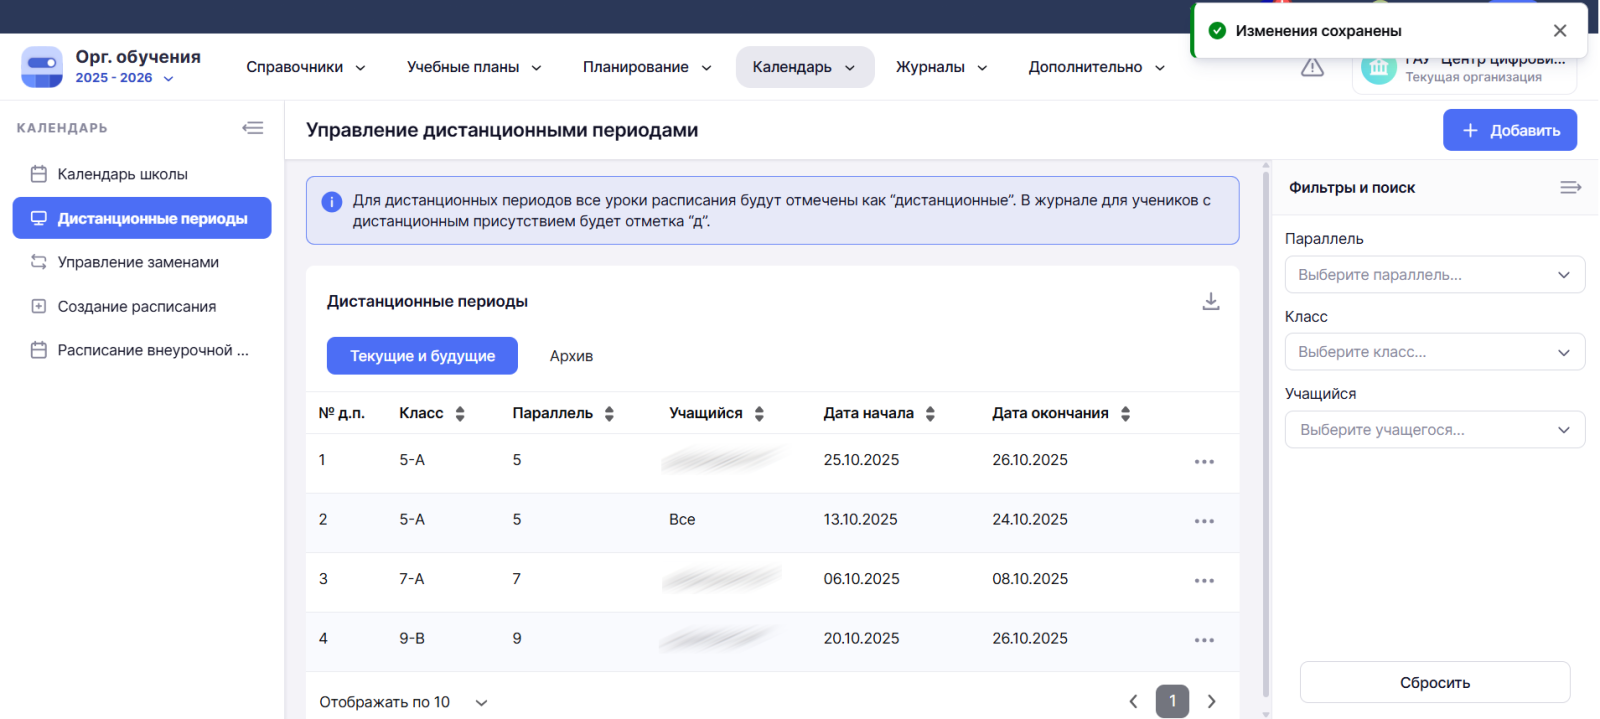Collapse the Filters and search panel
1600x719 pixels.
[x=1570, y=188]
